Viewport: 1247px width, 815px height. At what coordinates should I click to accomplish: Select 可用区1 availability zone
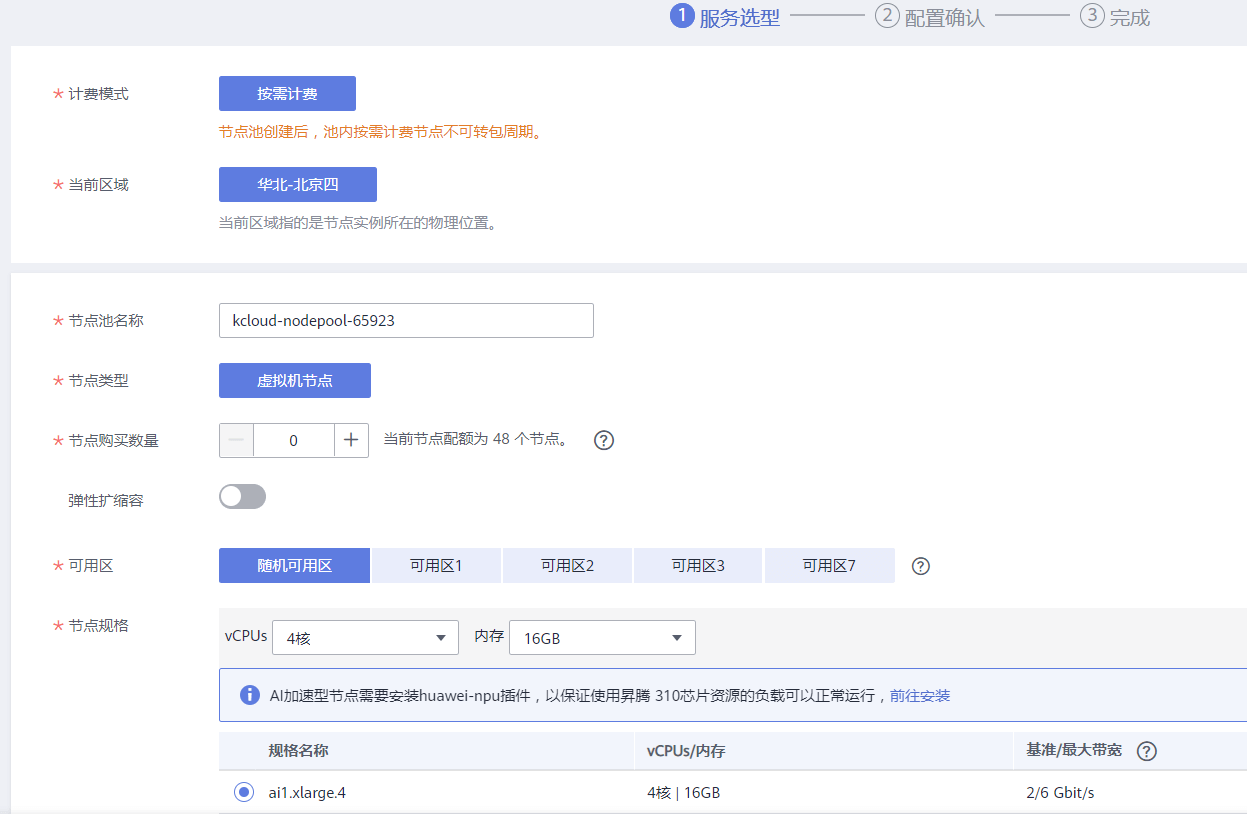pos(436,565)
